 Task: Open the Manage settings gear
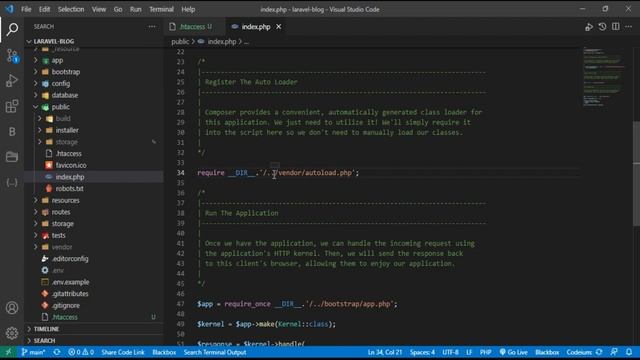click(12, 333)
